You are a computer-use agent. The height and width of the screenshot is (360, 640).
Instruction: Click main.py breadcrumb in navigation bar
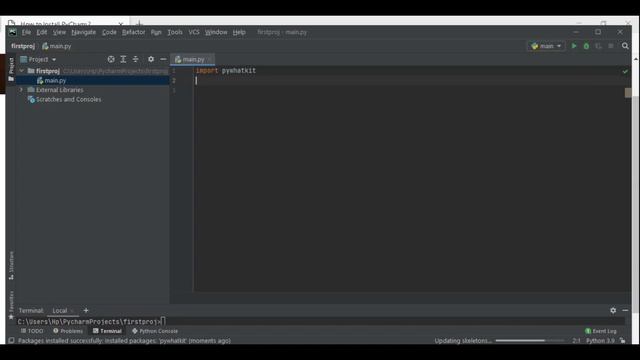click(57, 46)
